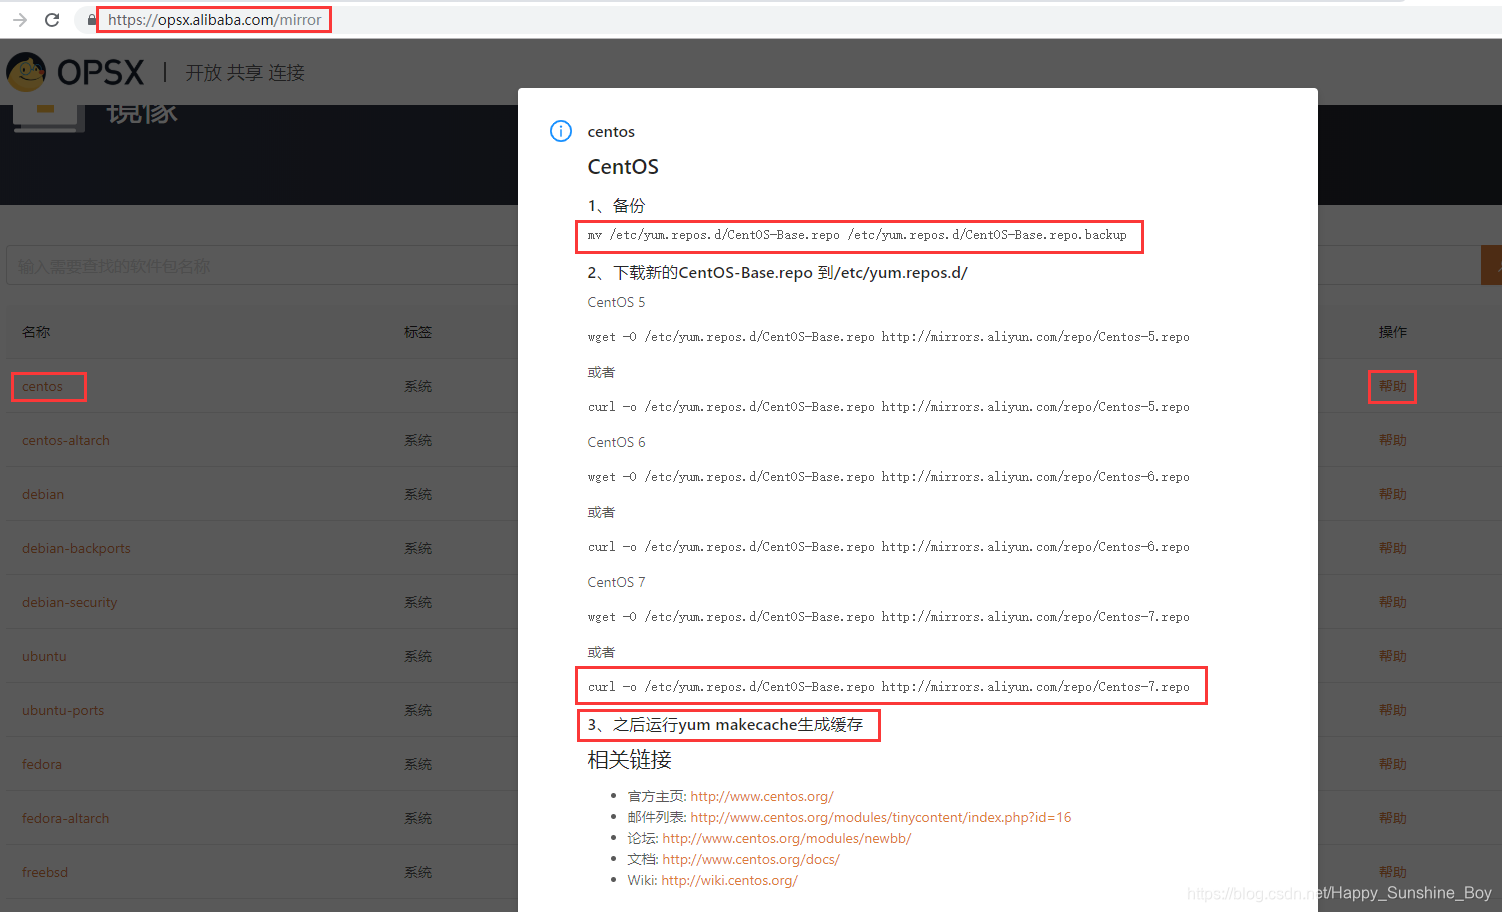Open the fedora-altarch mirror entry

point(66,818)
